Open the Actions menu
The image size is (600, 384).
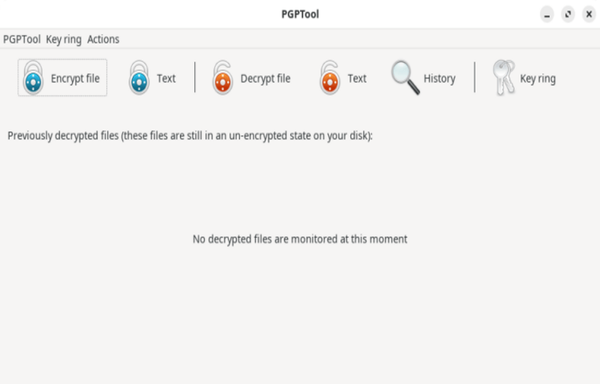103,39
